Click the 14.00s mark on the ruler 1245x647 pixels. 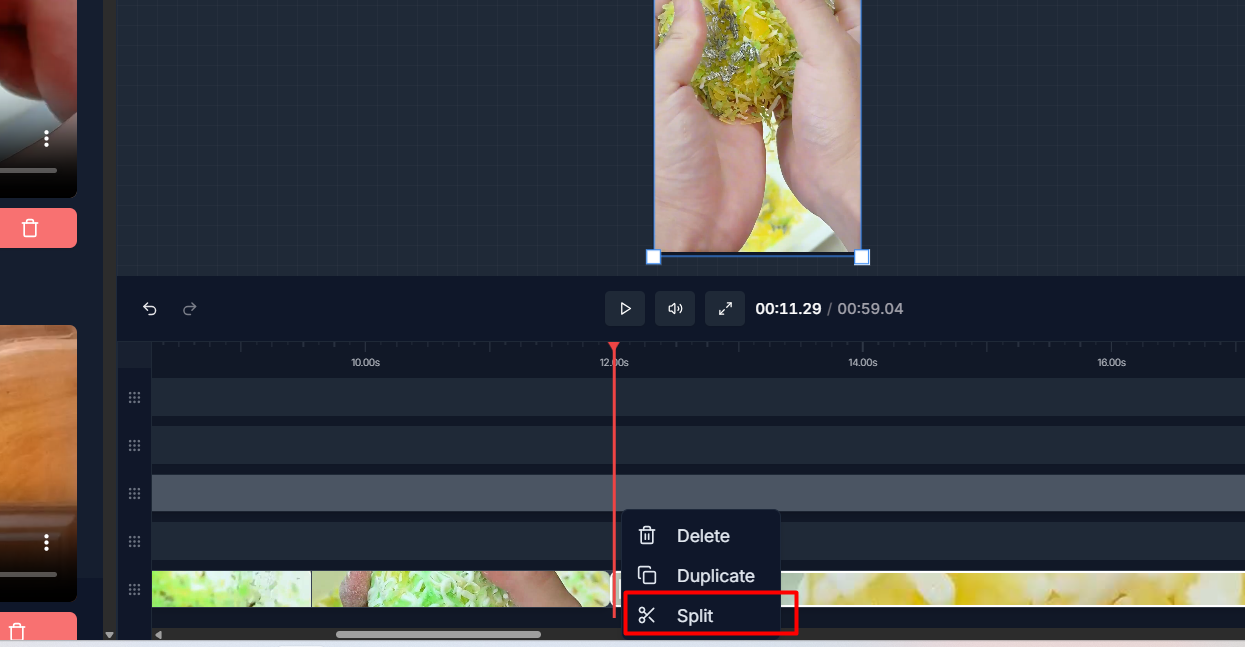pos(862,362)
